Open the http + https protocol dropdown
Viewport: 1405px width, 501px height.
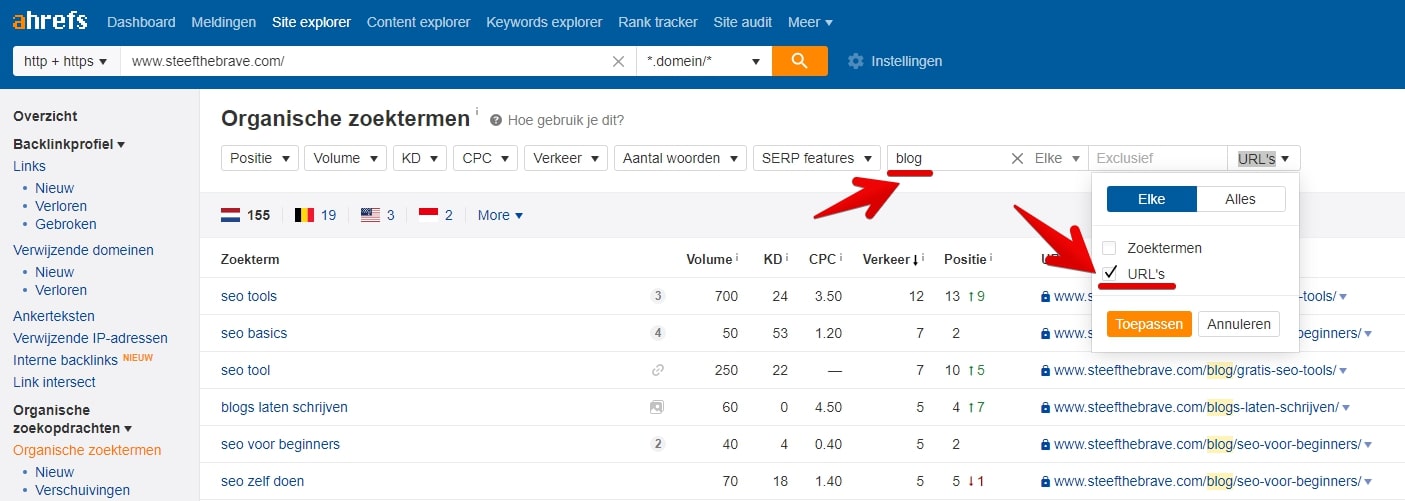coord(66,61)
